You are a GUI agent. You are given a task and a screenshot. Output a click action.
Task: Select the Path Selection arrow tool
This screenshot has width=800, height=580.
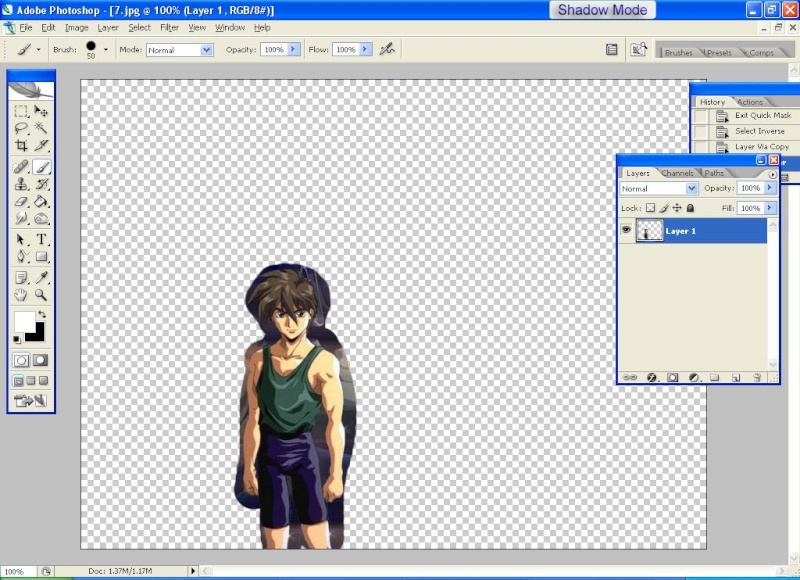[x=21, y=239]
